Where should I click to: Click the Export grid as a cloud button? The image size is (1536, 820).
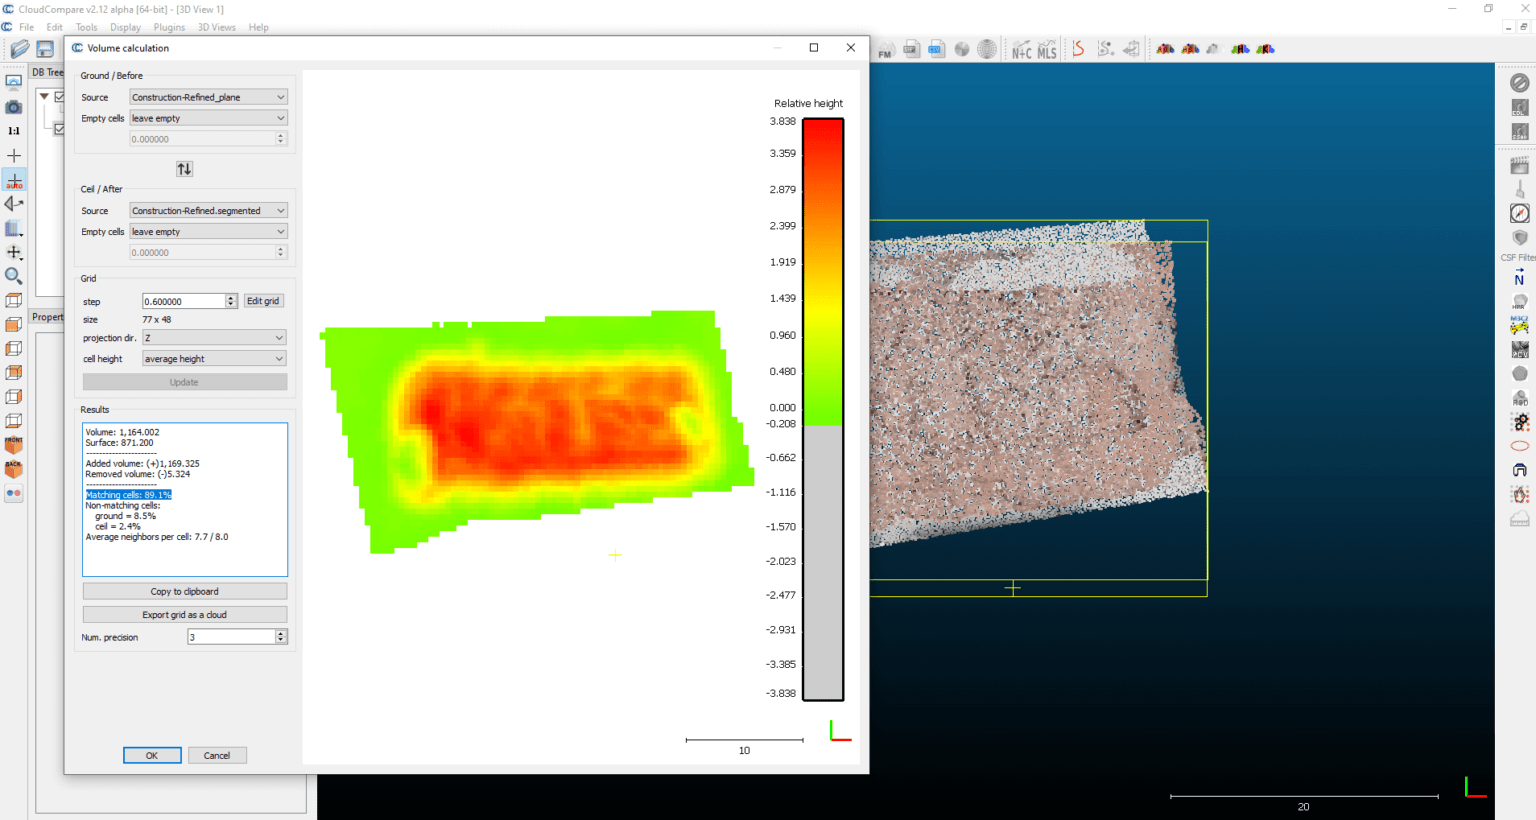point(184,614)
